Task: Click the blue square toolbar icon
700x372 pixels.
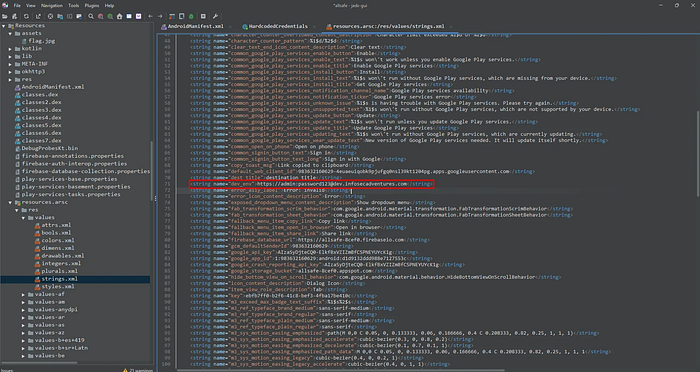Action: [129, 17]
